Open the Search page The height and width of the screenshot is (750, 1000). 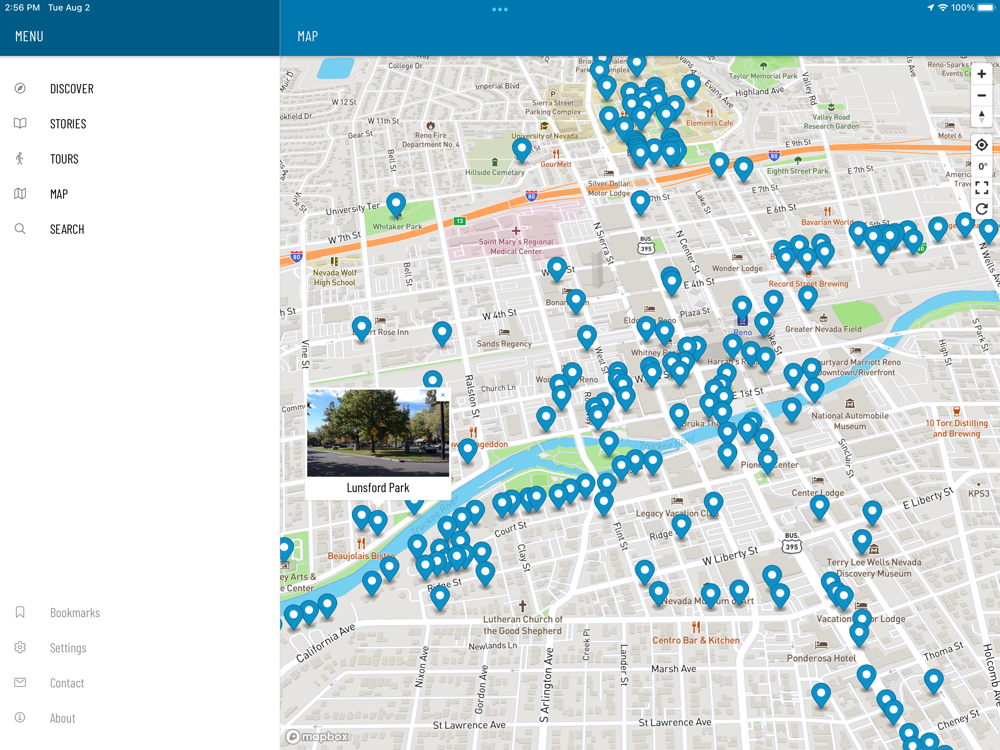(x=67, y=229)
